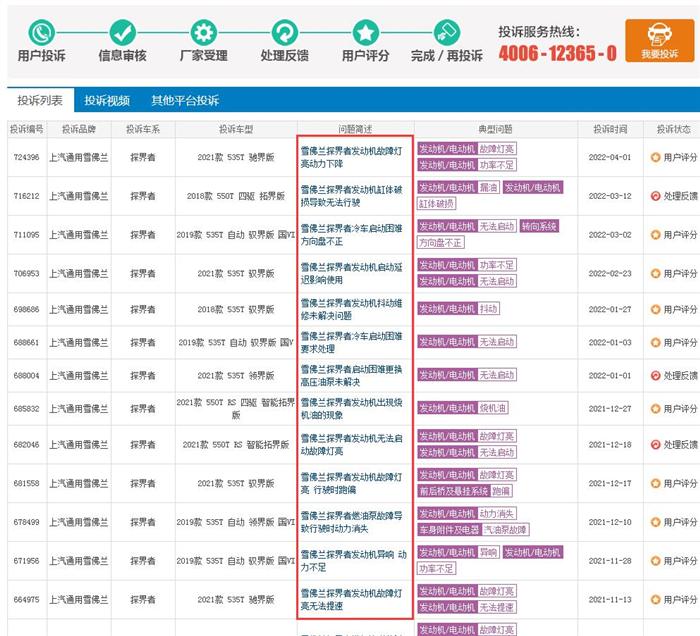Click complaint number 671956
This screenshot has width=700, height=636.
point(26,561)
